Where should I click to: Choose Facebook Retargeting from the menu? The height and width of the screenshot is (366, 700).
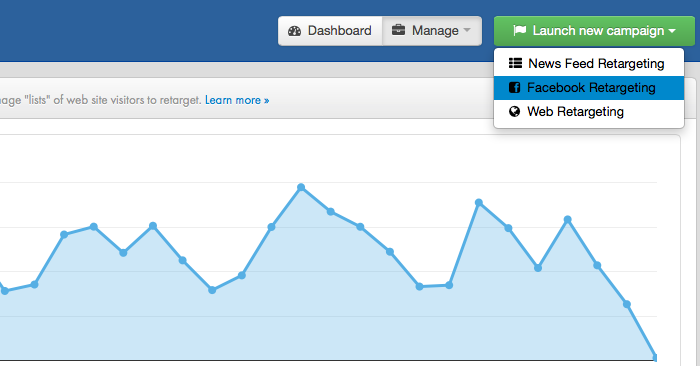coord(589,87)
